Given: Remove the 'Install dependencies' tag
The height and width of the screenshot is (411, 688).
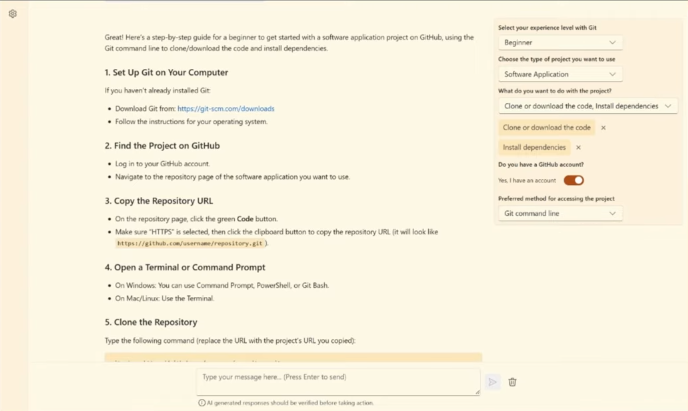Looking at the screenshot, I should pos(578,147).
